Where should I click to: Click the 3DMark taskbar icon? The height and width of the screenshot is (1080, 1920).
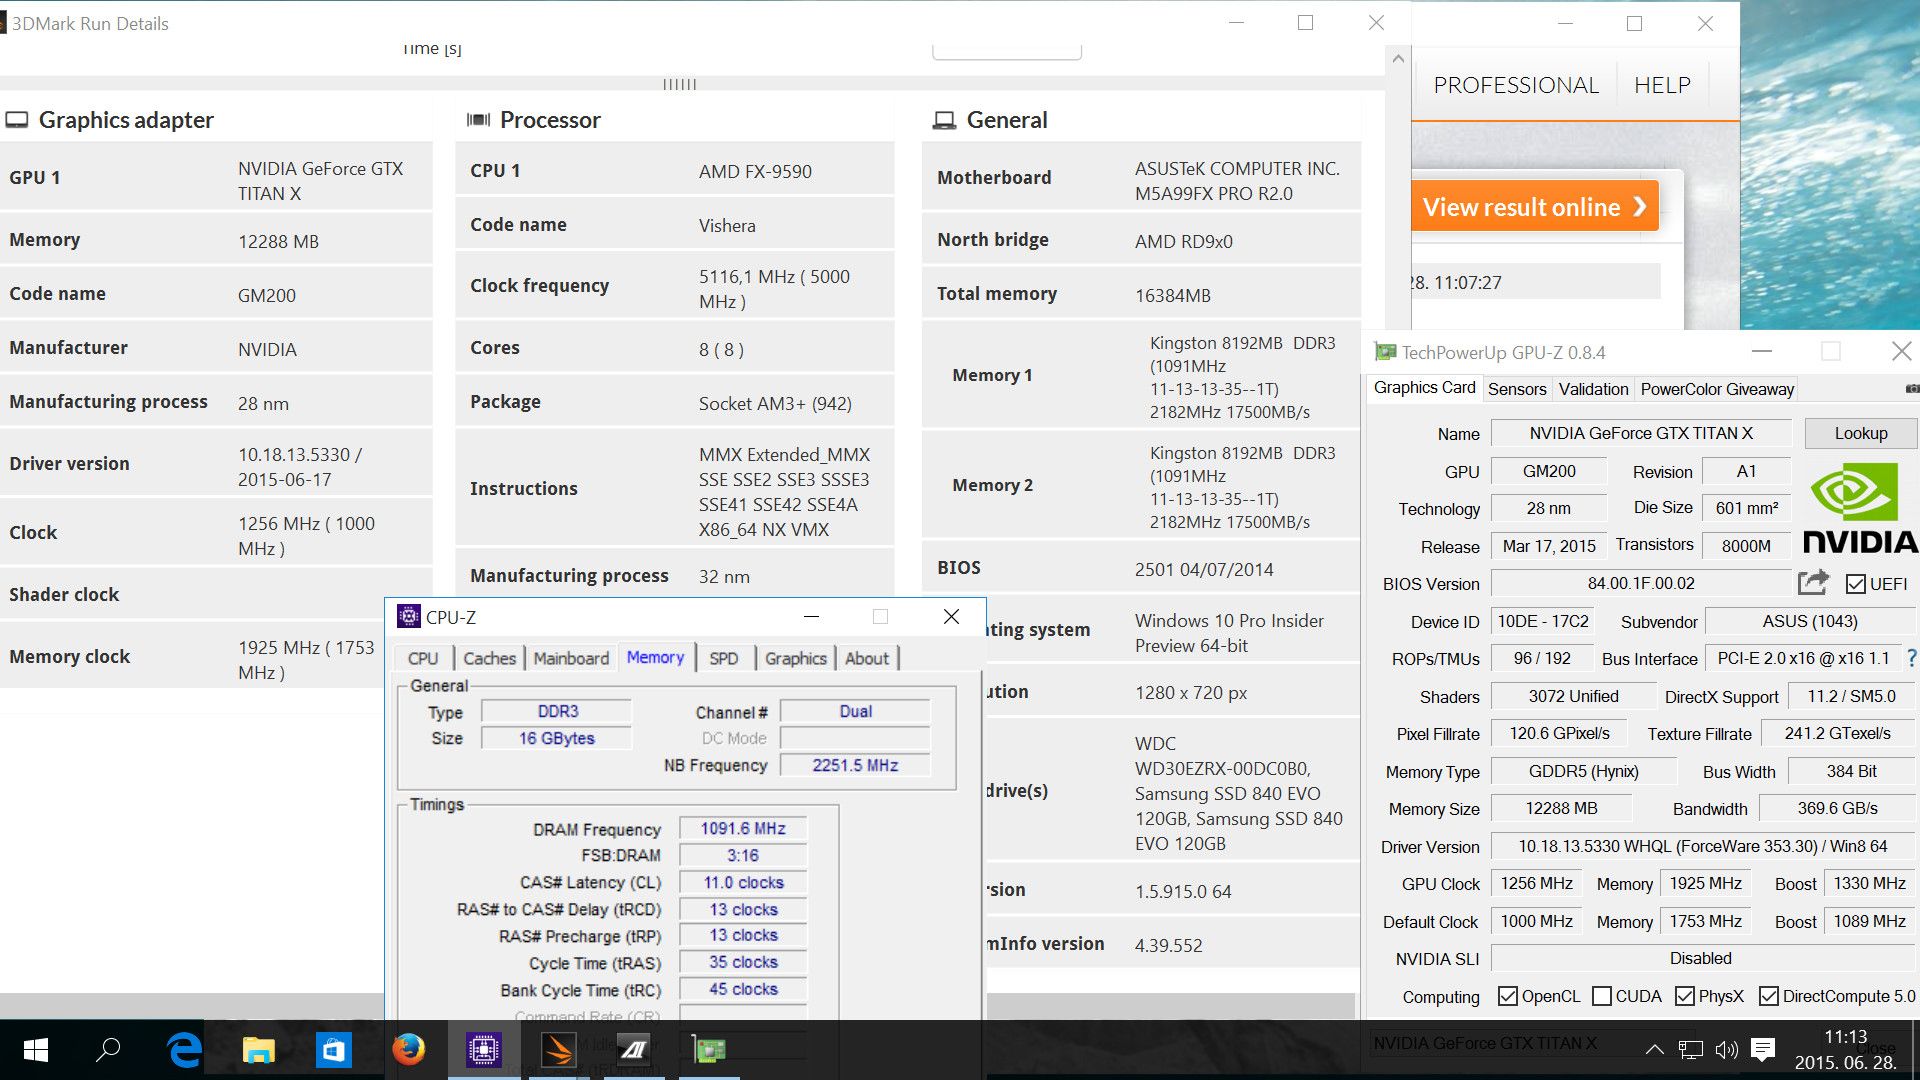(x=559, y=1050)
